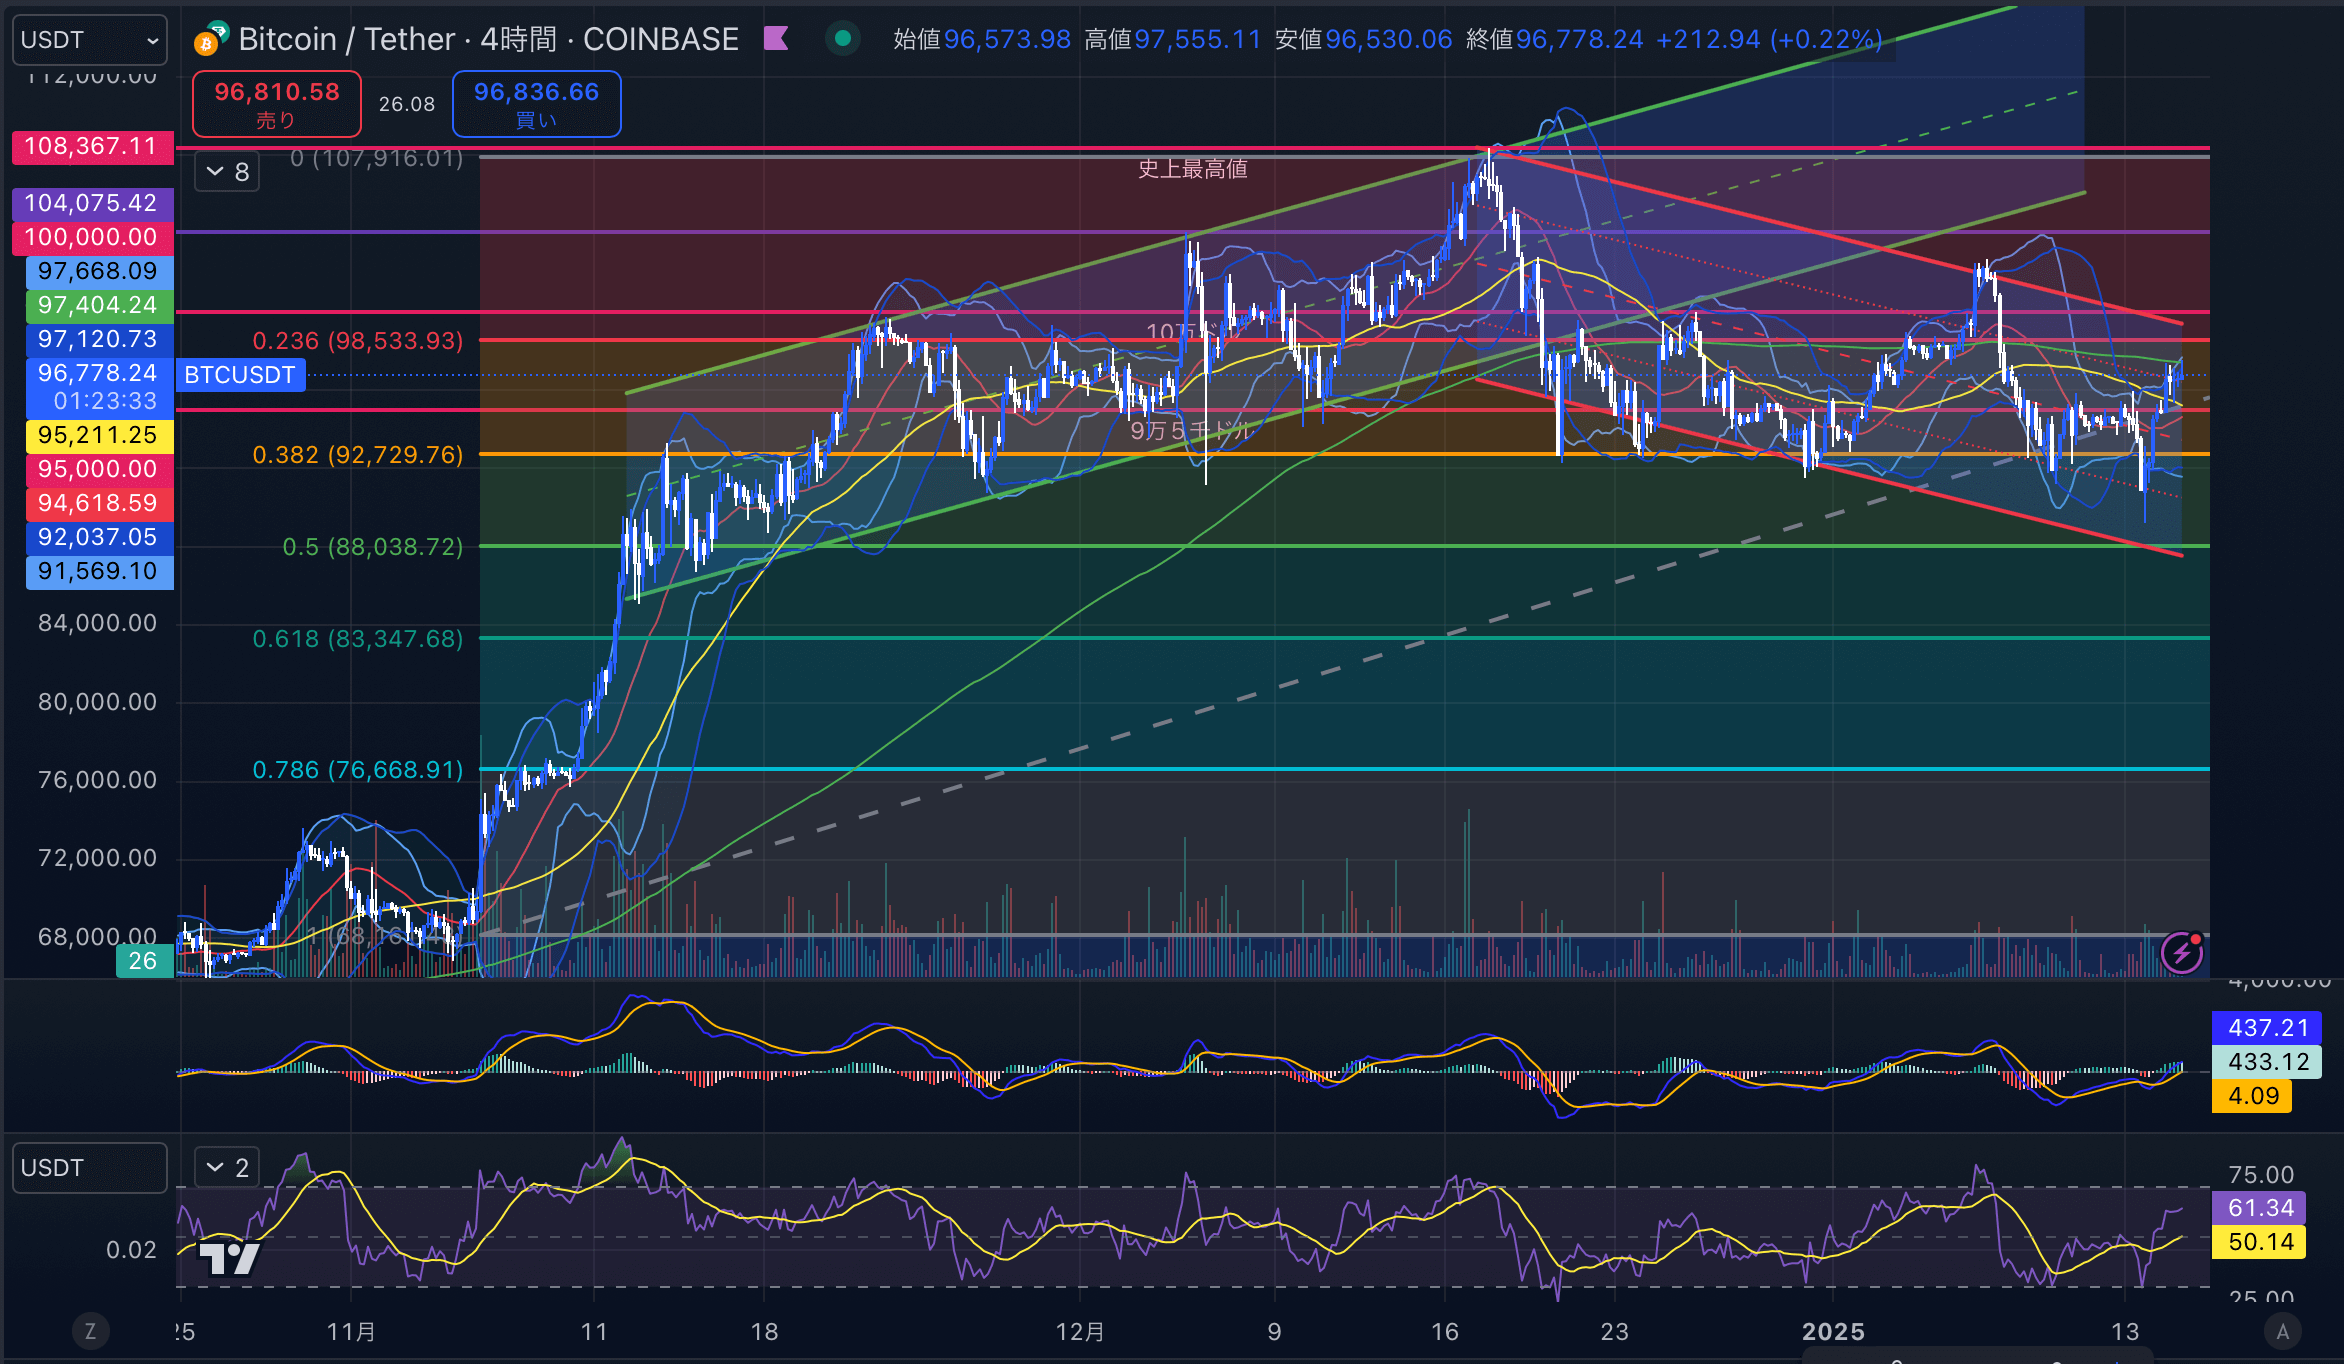
Task: Click the MACD value label 437.21
Action: [x=2266, y=1028]
